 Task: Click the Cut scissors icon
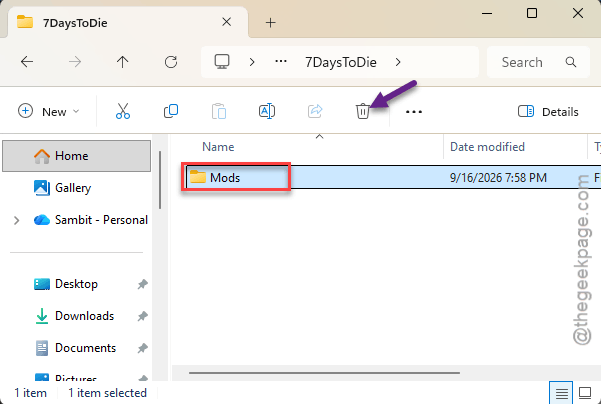tap(123, 112)
